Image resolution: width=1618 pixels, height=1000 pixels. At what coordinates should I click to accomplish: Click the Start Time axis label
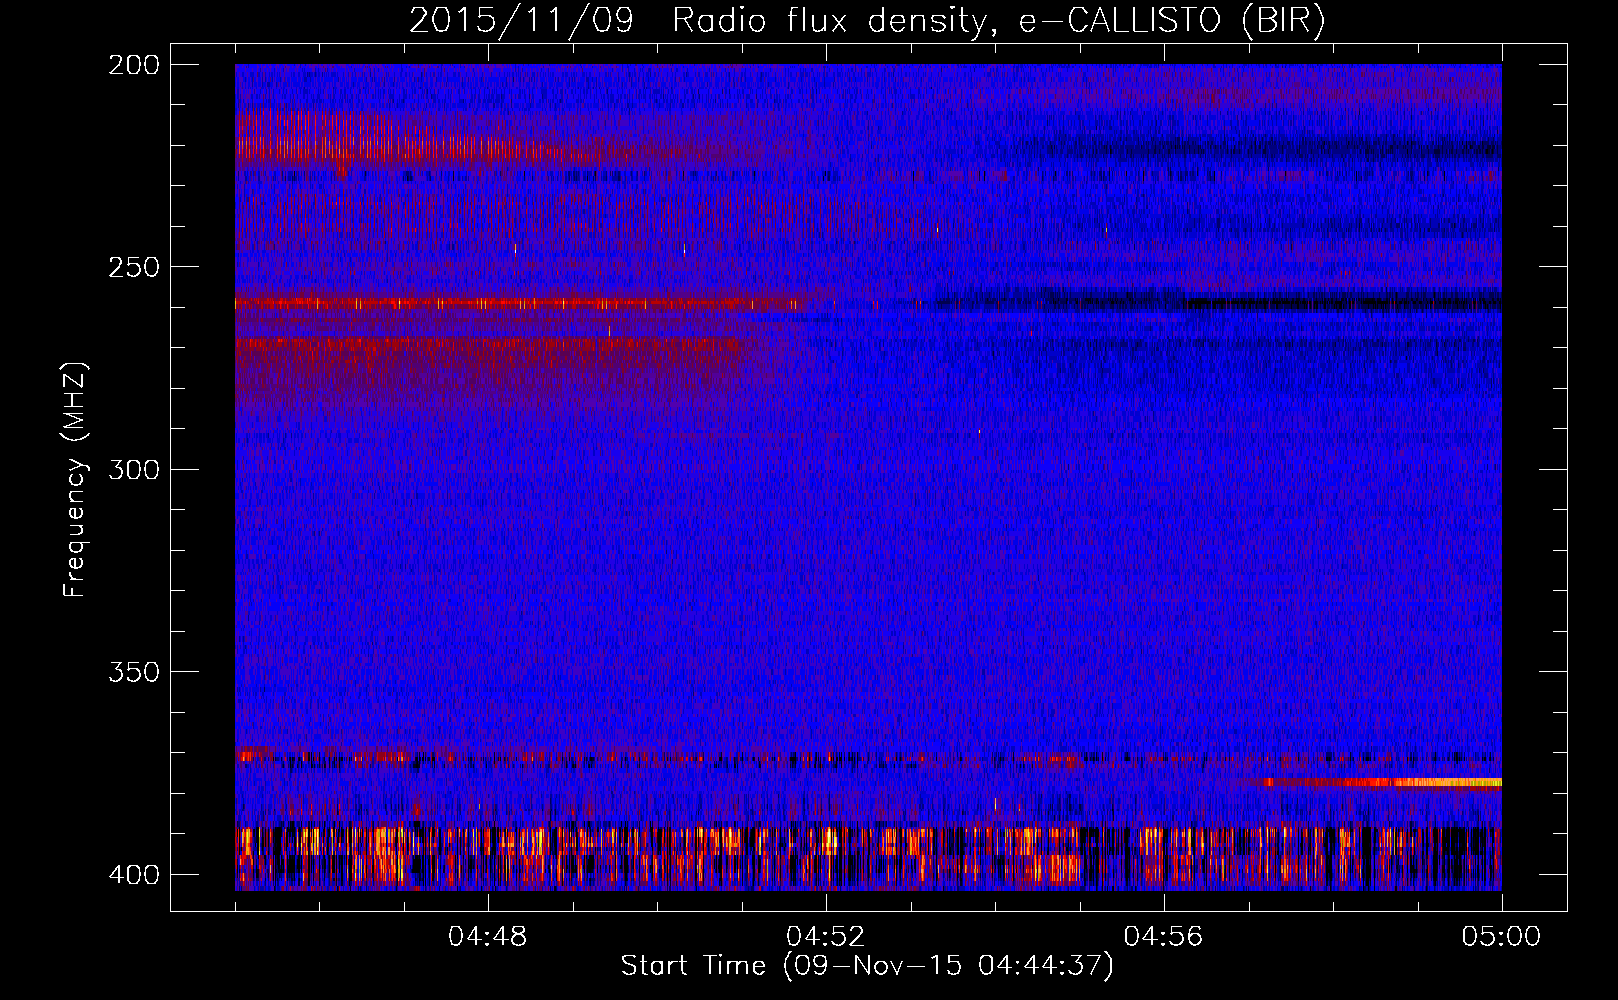(867, 966)
